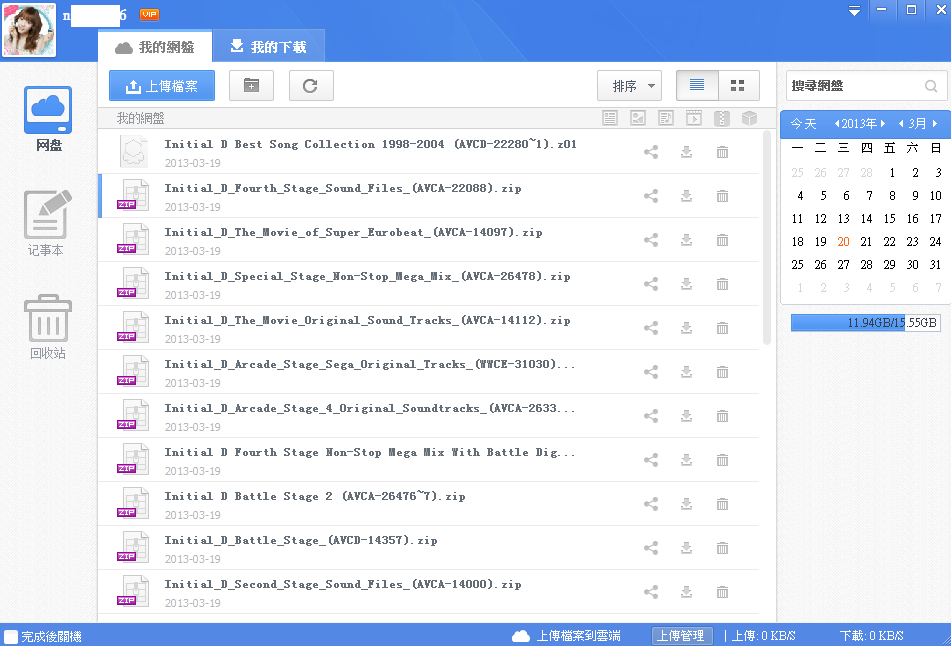Jump to 今天 in calendar
951x646 pixels.
pos(804,124)
